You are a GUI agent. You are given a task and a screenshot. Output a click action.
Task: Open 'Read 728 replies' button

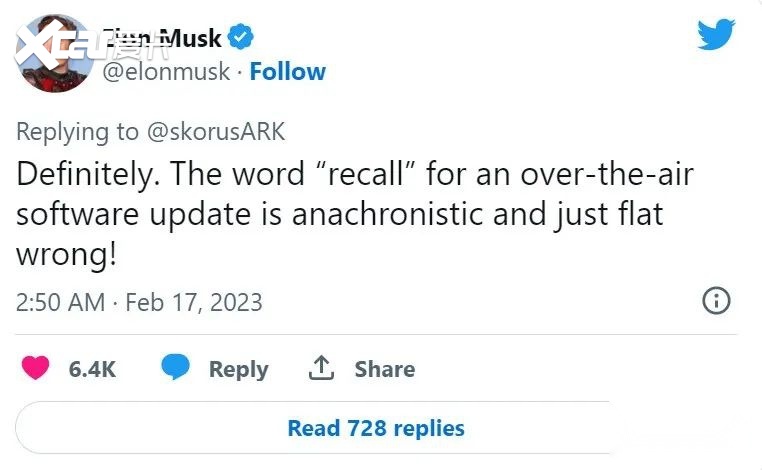click(x=376, y=428)
